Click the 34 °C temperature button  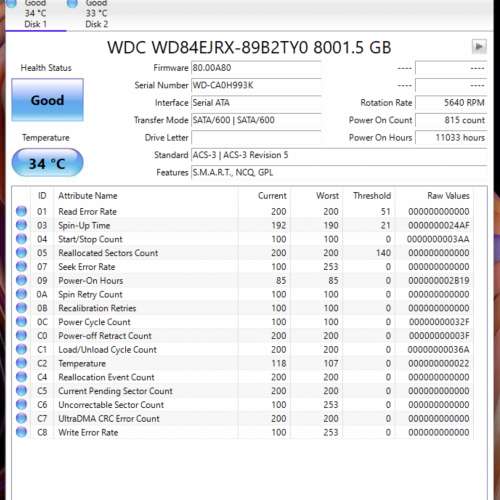[x=47, y=163]
